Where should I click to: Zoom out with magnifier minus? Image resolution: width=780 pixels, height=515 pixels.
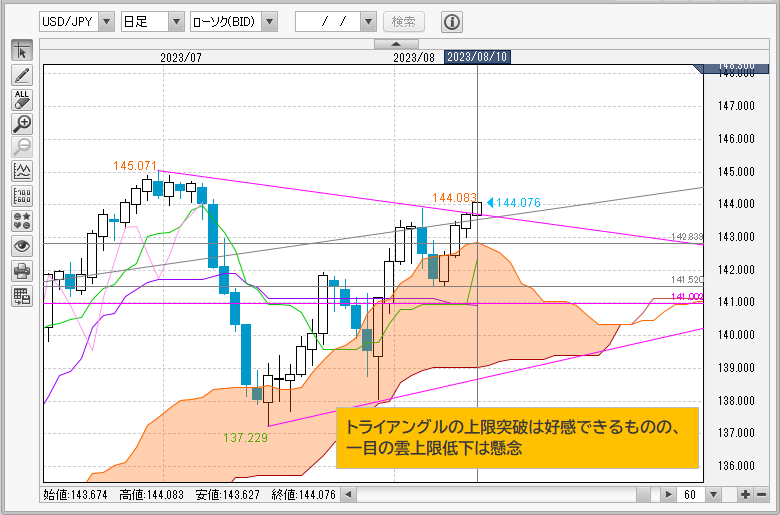click(x=22, y=148)
